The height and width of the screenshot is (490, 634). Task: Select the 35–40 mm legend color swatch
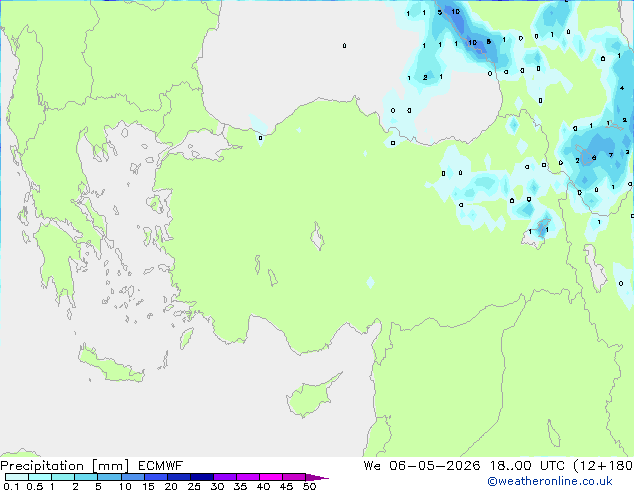(248, 477)
